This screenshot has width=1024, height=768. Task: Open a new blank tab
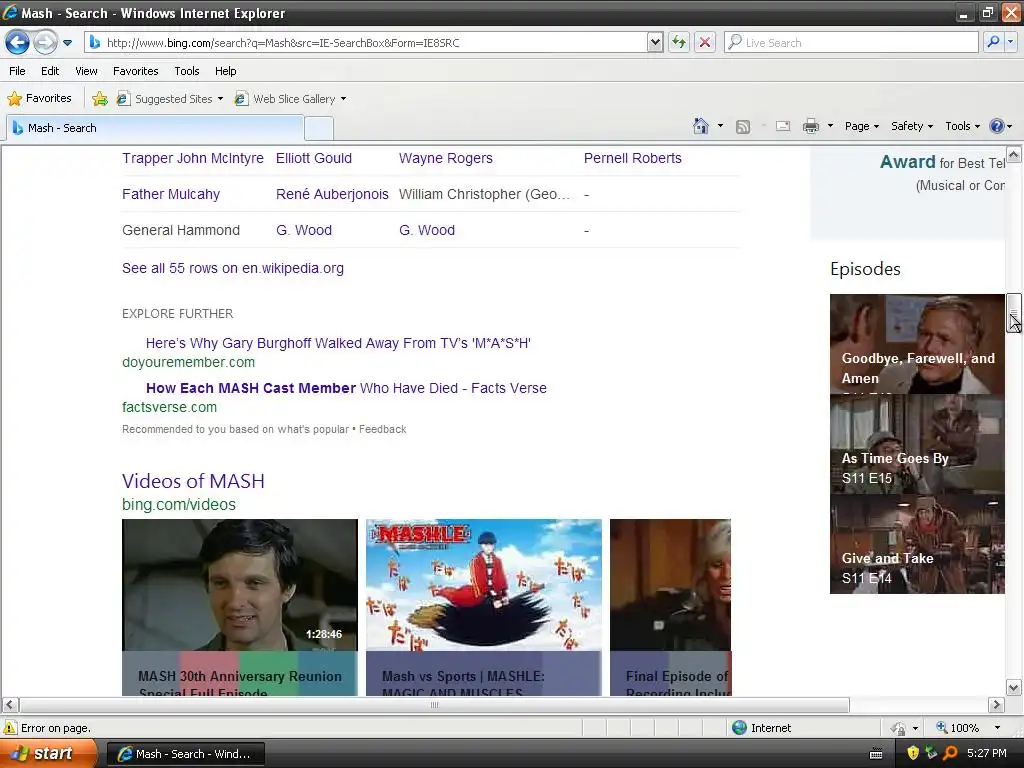(319, 129)
